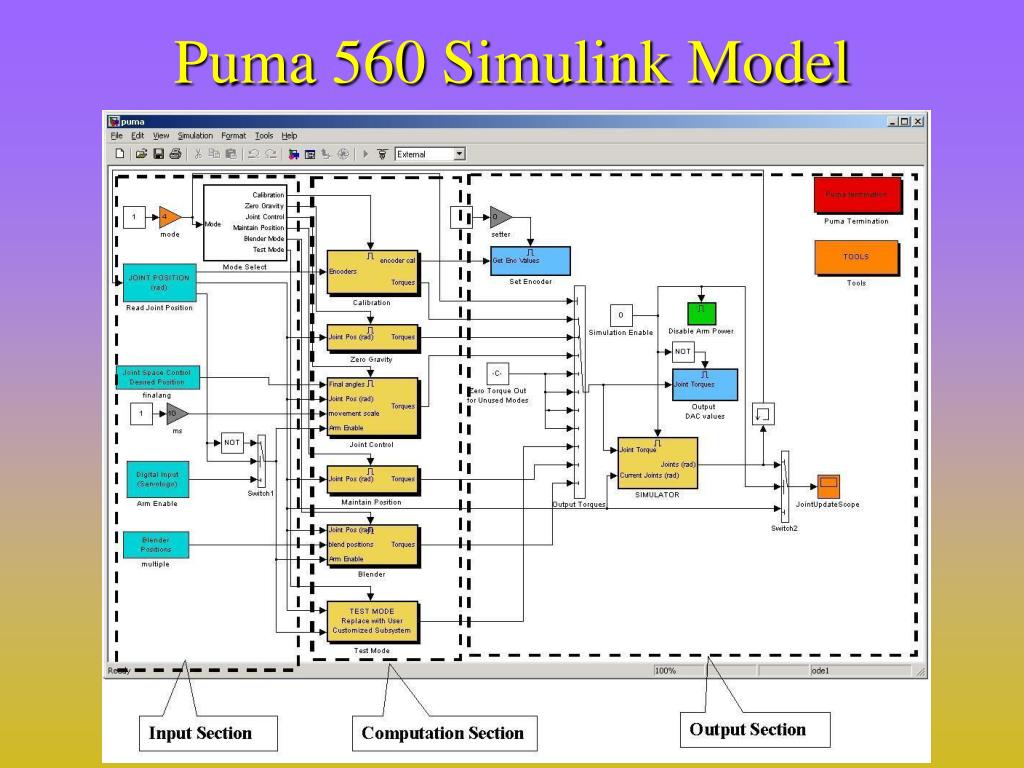Open the Model Explorer toolbar icon
1024x768 pixels.
(310, 154)
